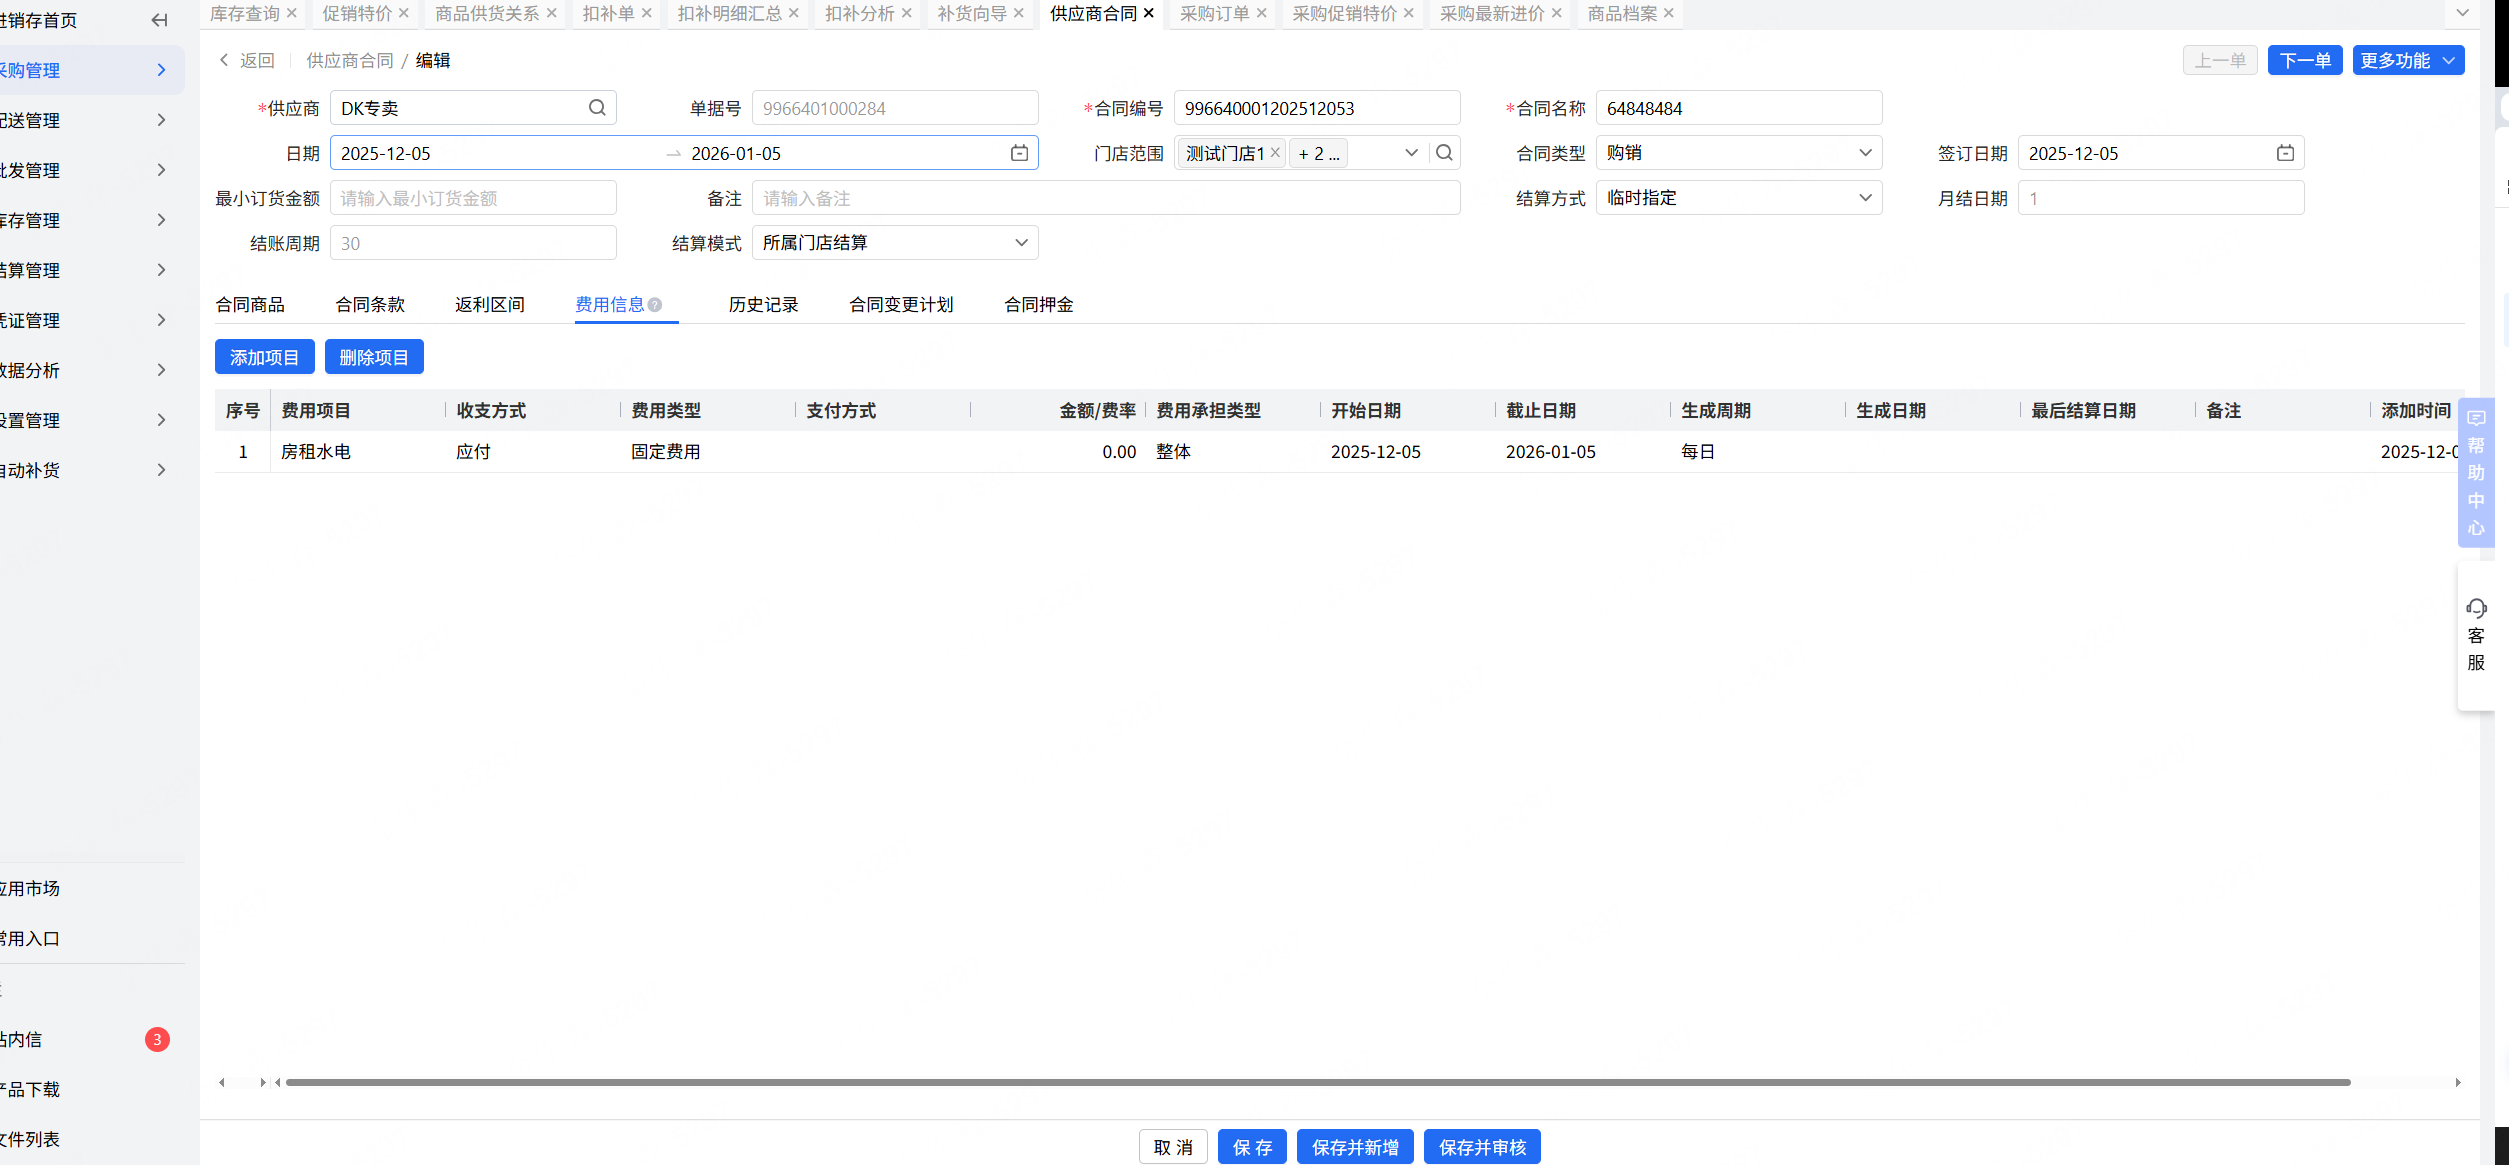The image size is (2509, 1165).
Task: Click the 备注 input field
Action: tap(1105, 198)
